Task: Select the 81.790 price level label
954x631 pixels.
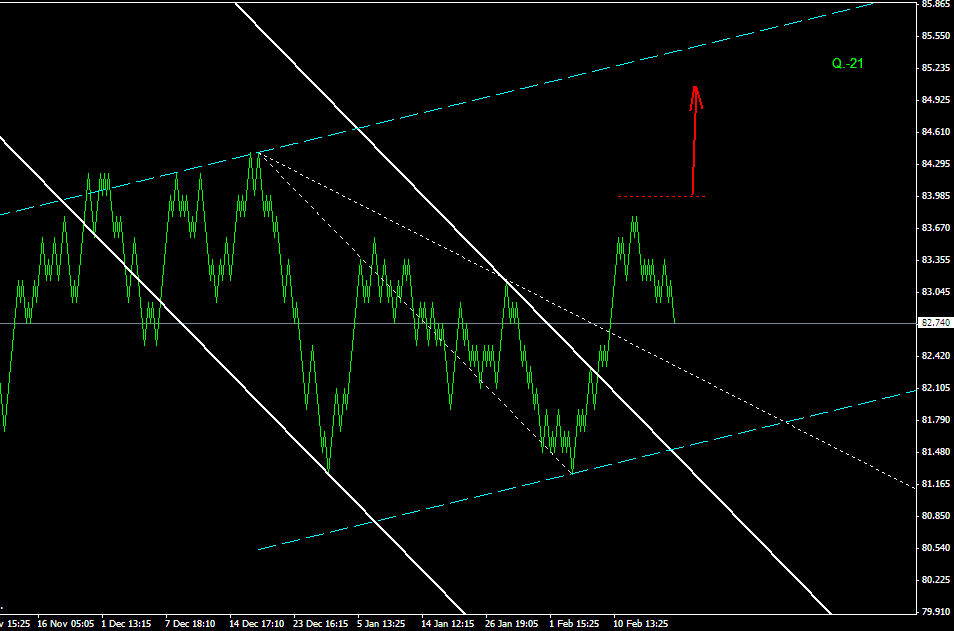Action: coord(936,419)
